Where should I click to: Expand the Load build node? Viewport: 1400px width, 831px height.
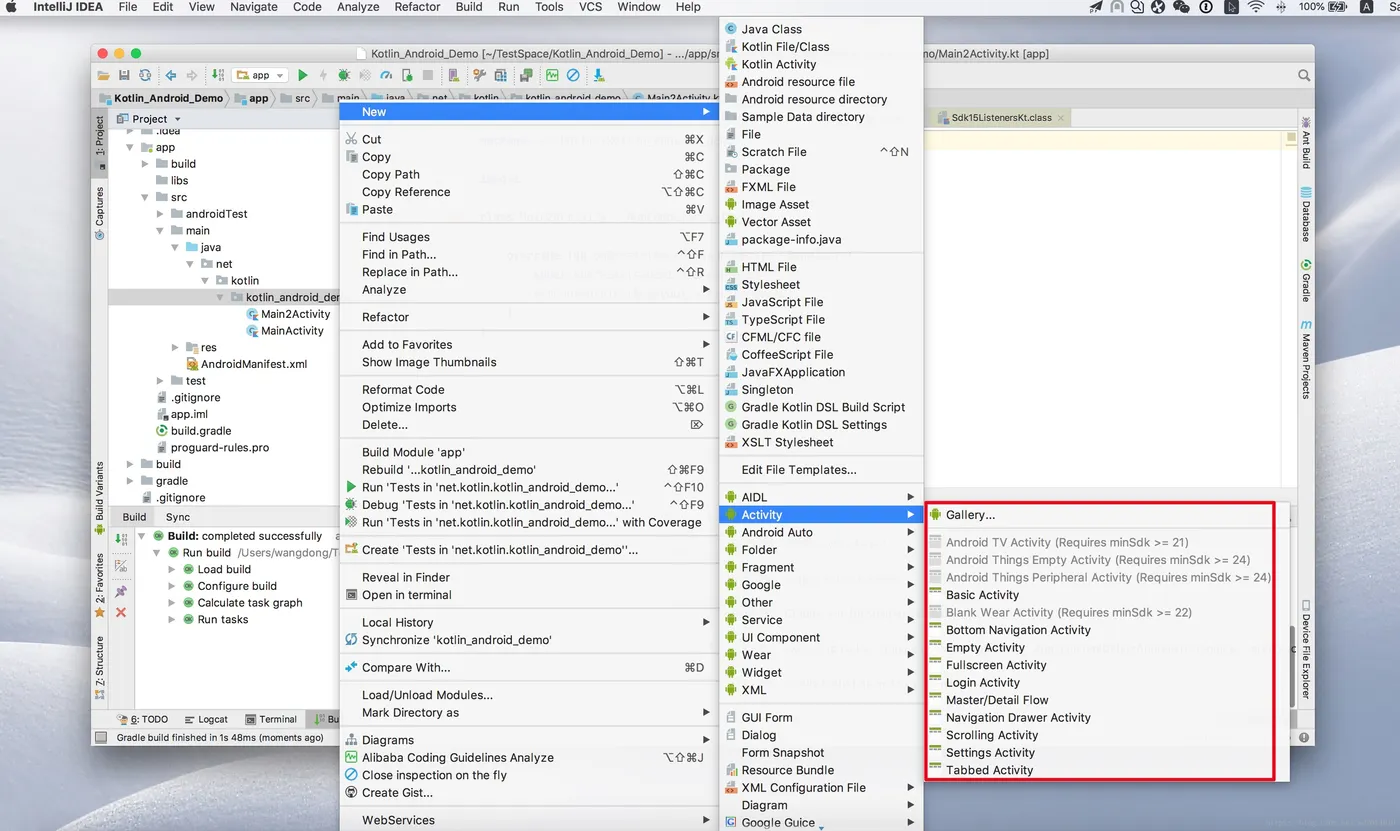[x=171, y=570]
